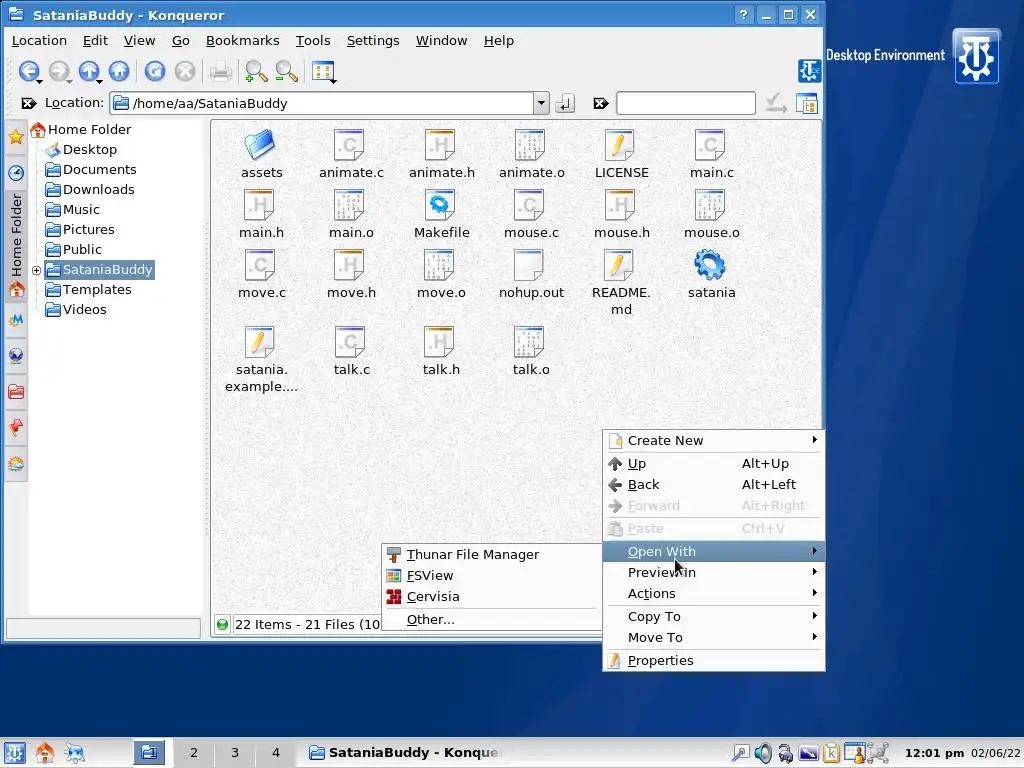The image size is (1024, 768).
Task: Select the Network globe sidebar tab
Action: [16, 355]
